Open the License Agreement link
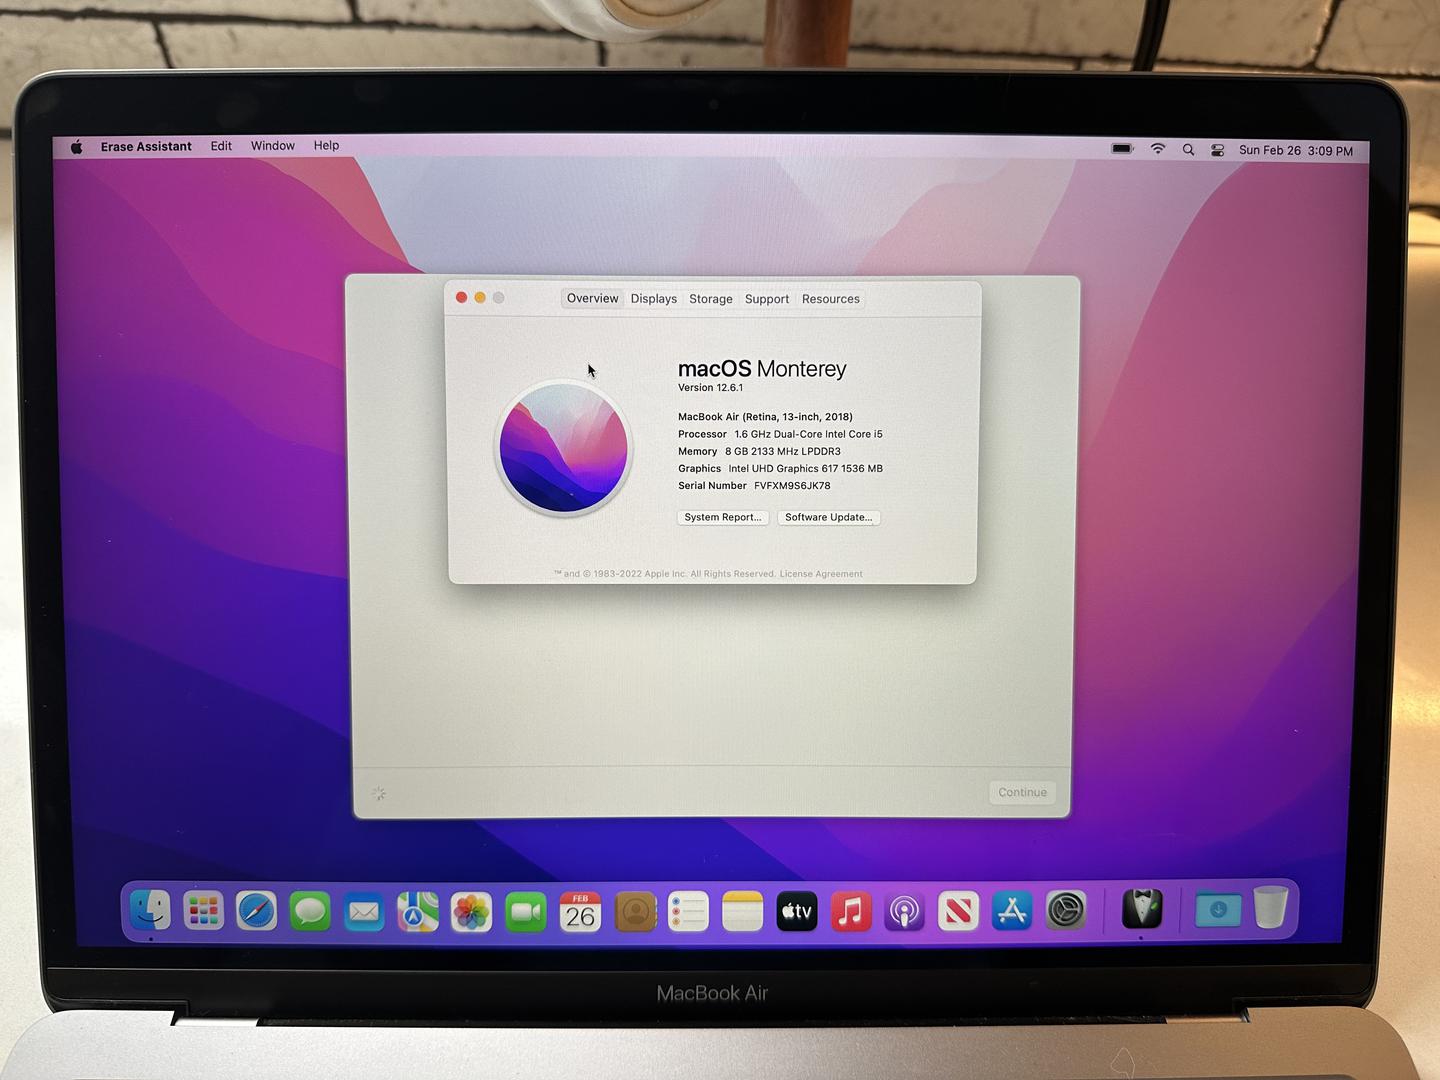The height and width of the screenshot is (1080, 1440). coord(821,574)
